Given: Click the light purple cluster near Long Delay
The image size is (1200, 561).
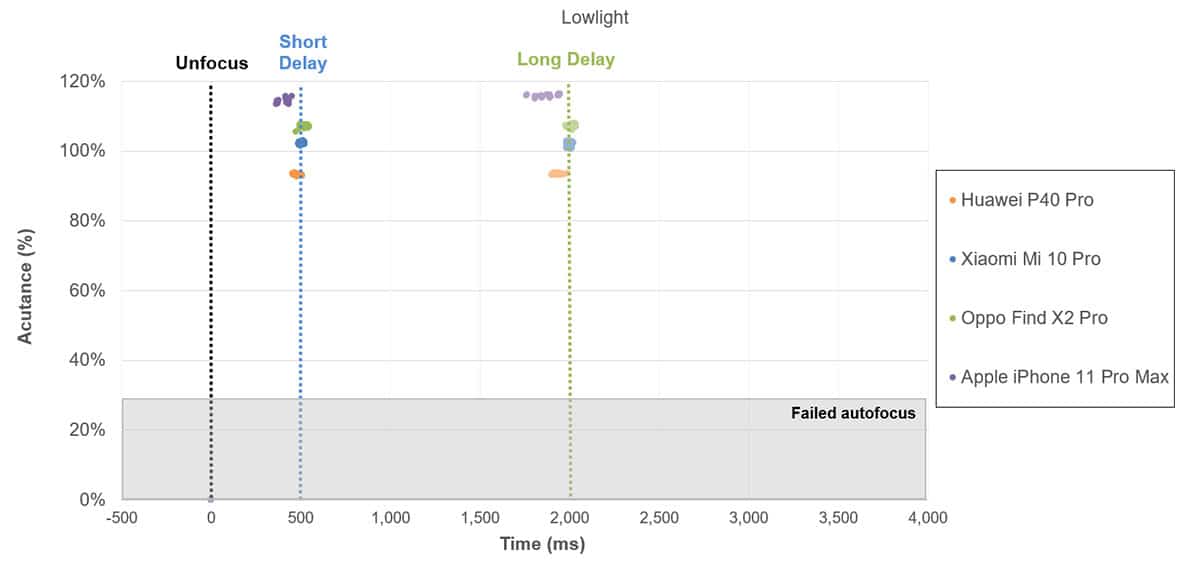Looking at the screenshot, I should (x=543, y=96).
